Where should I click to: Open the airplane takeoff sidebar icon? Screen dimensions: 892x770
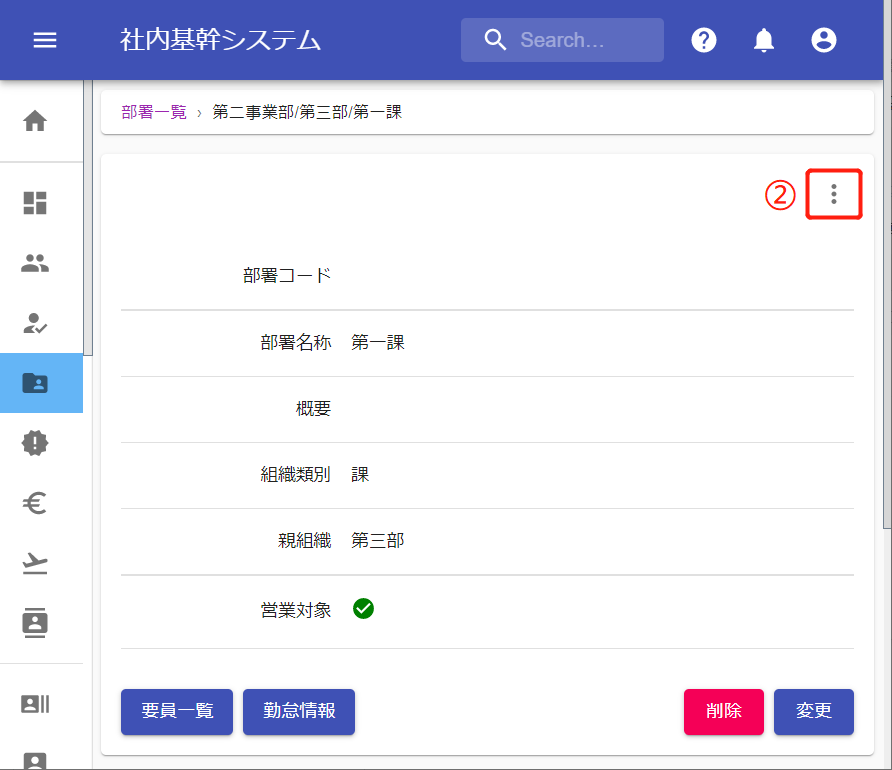[35, 564]
